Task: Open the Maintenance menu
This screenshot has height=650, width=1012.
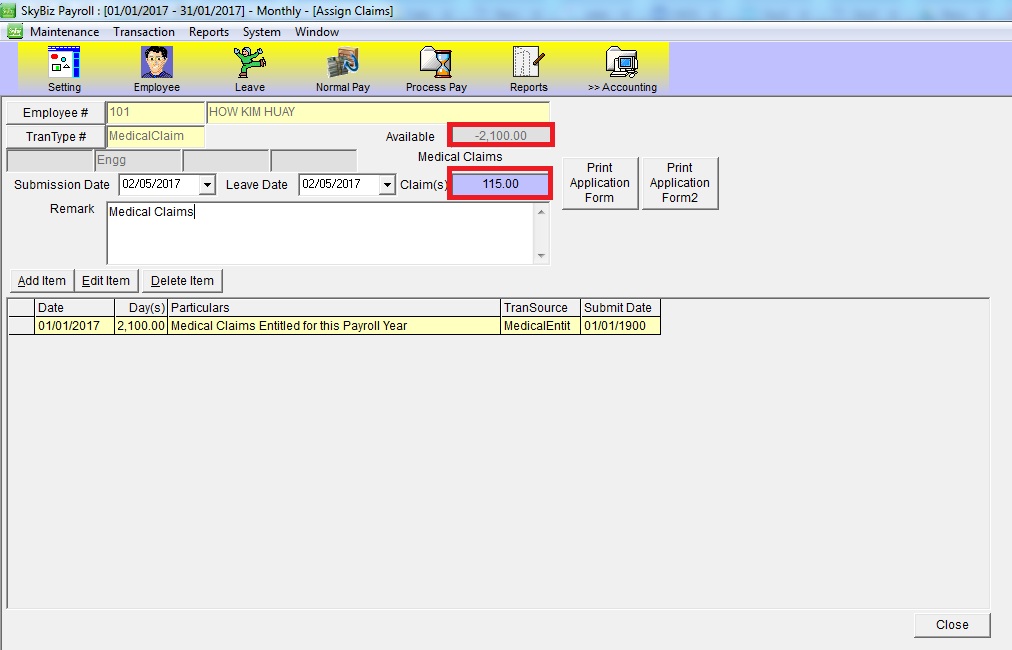Action: 64,32
